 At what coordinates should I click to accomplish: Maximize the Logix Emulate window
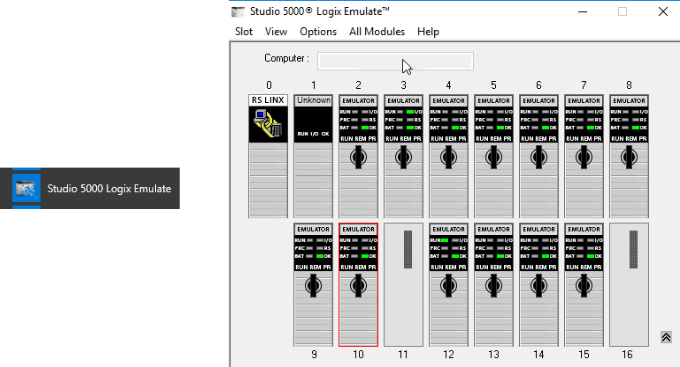click(x=622, y=12)
